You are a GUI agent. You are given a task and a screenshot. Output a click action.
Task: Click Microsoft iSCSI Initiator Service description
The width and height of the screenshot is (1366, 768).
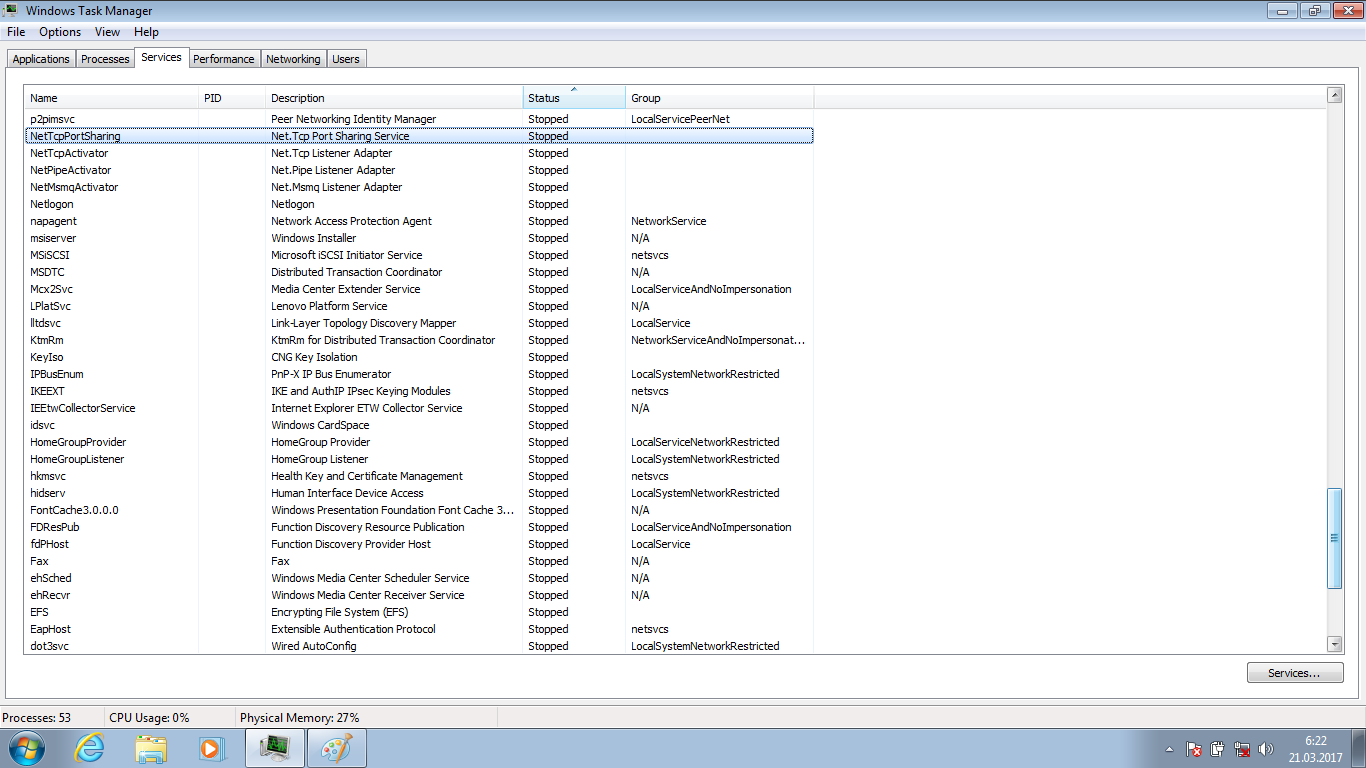(346, 255)
